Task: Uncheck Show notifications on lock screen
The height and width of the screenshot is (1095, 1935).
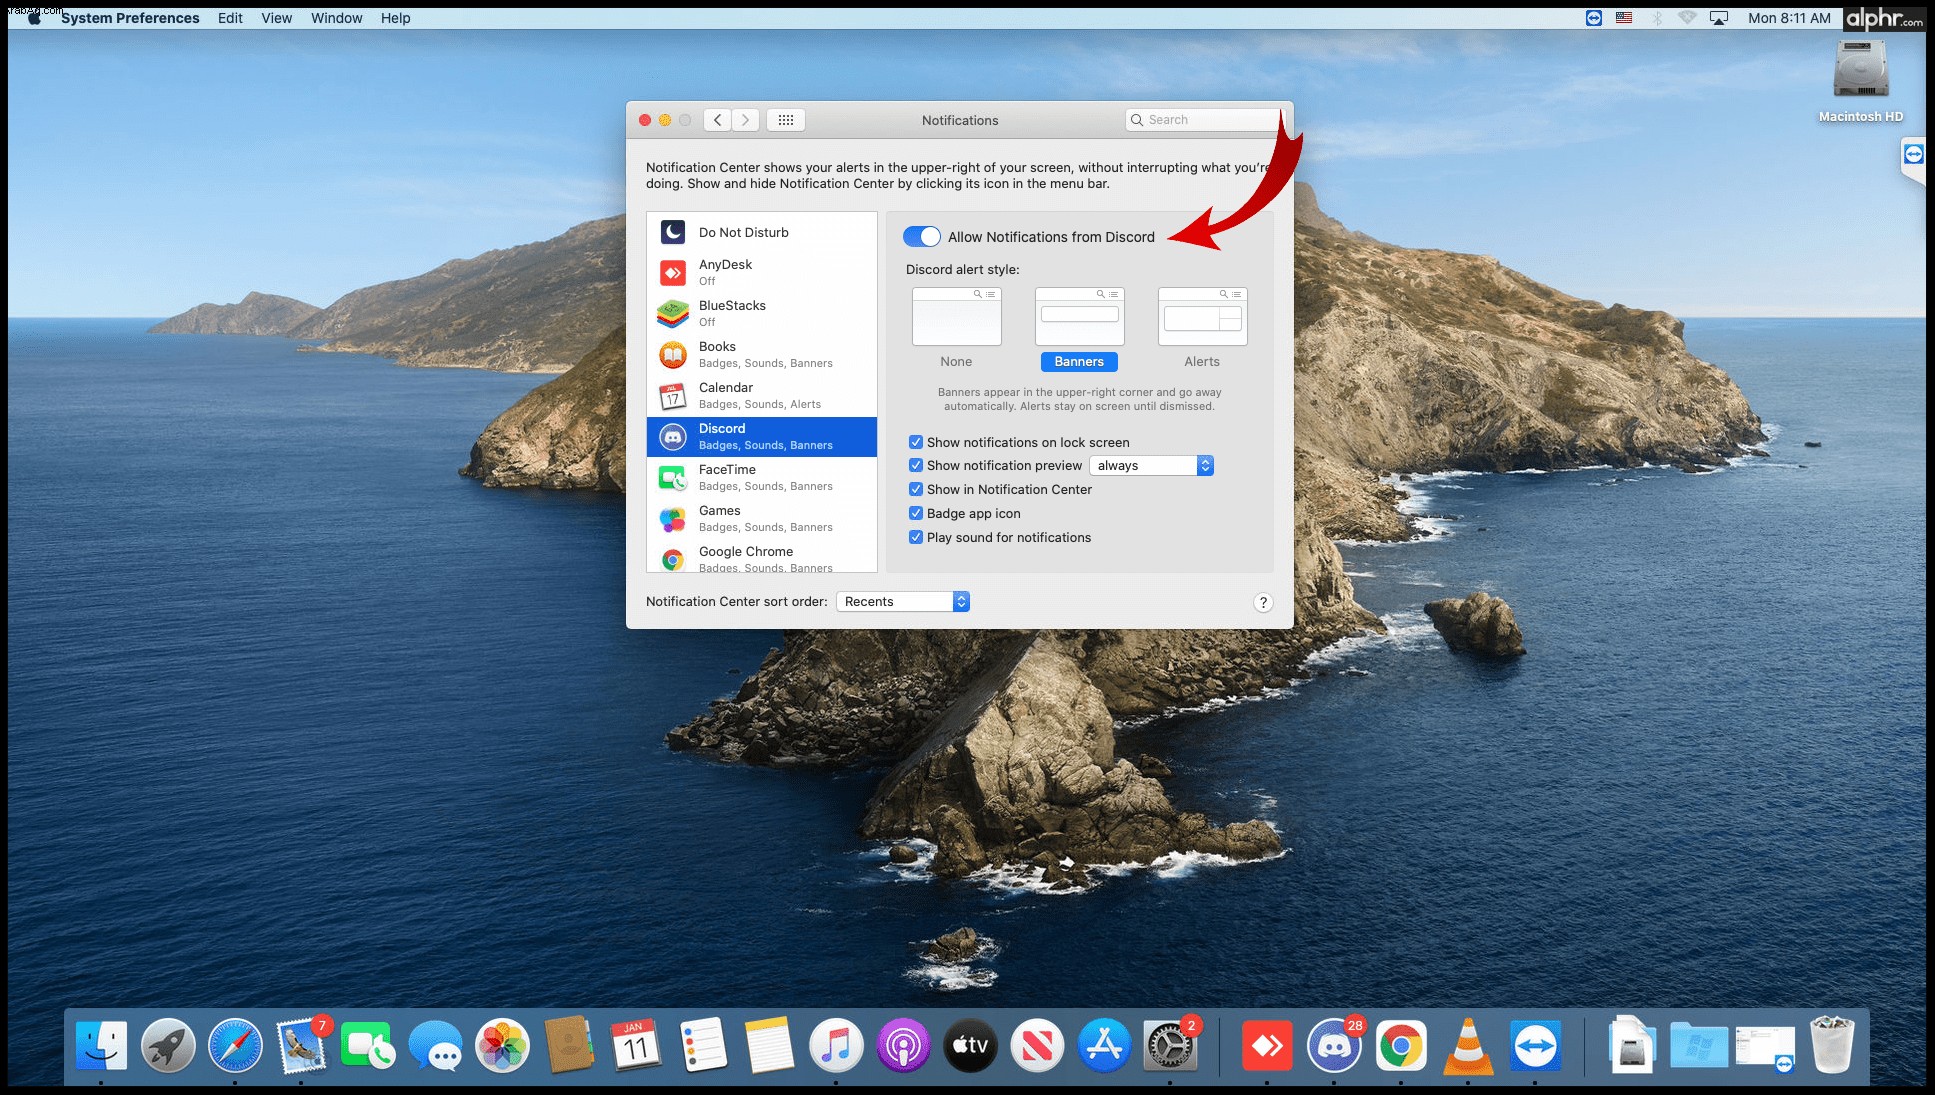Action: pos(915,442)
